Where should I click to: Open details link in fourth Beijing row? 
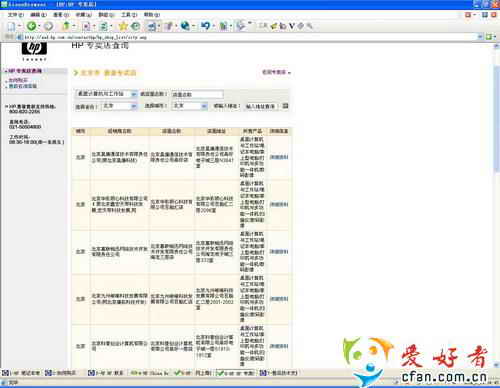click(x=279, y=299)
